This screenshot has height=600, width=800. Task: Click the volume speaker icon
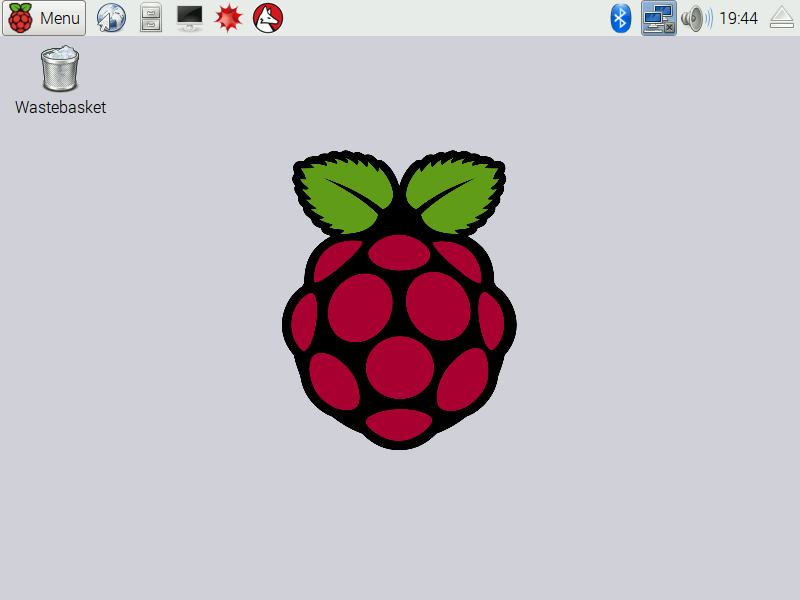[696, 18]
